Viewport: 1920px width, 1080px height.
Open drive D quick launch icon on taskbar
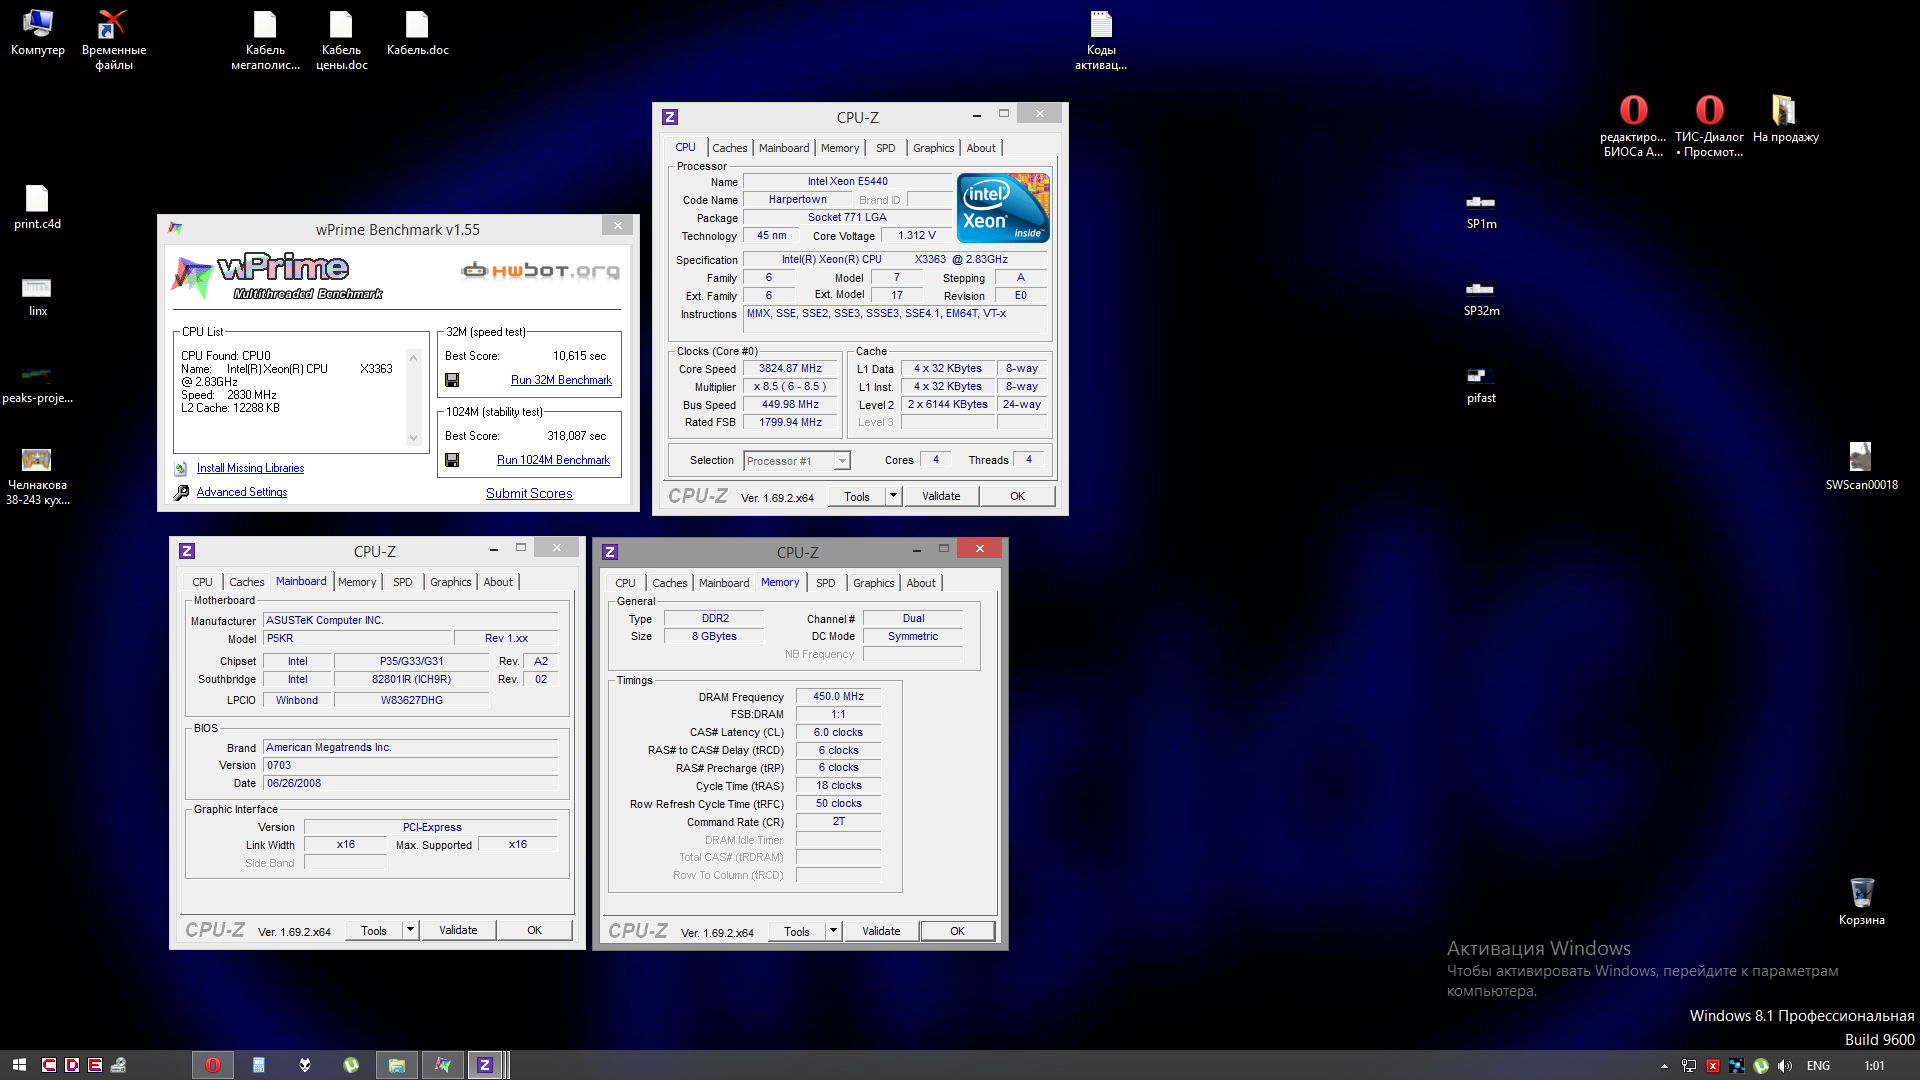coord(72,1065)
